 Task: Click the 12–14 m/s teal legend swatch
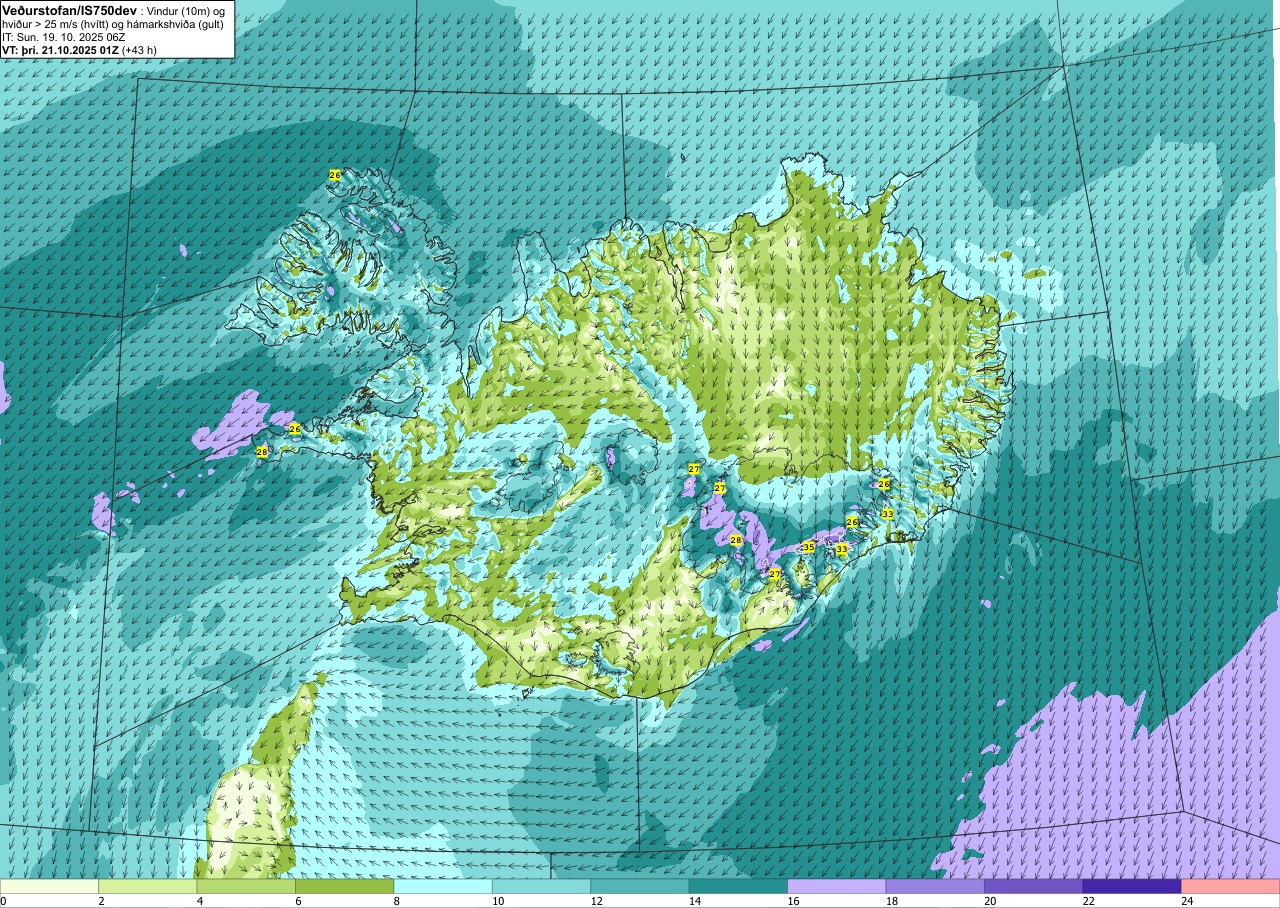pos(640,887)
